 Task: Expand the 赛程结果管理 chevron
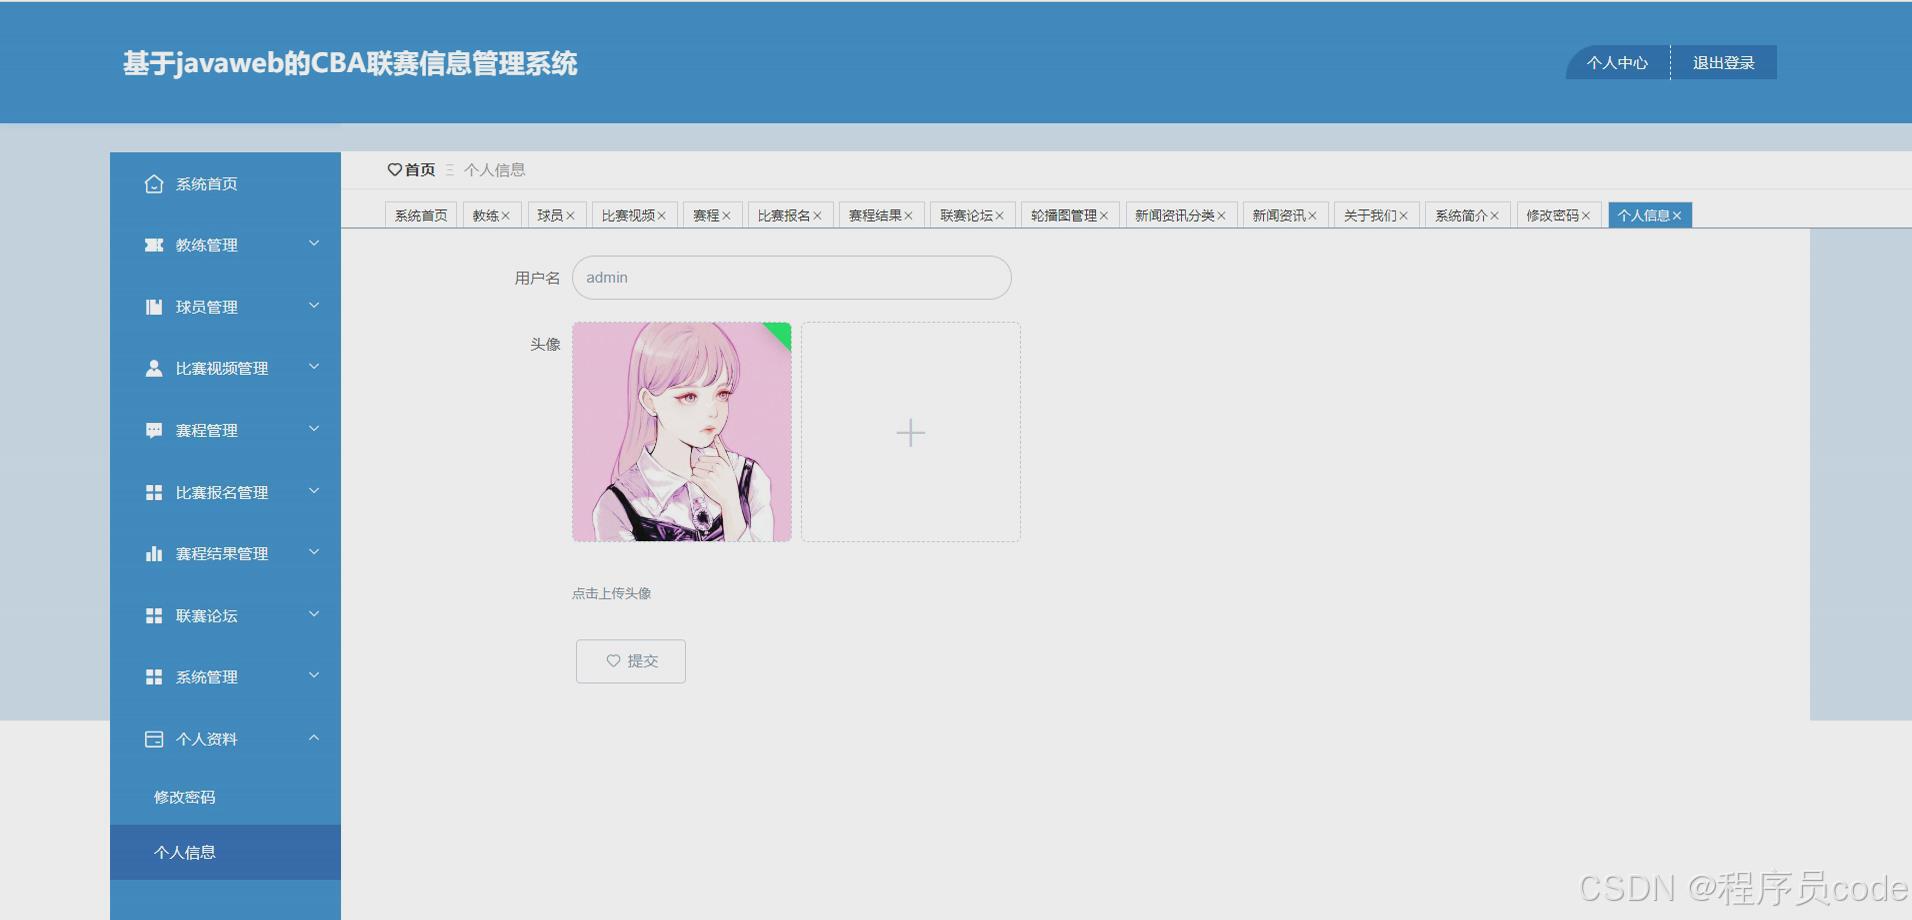pos(314,551)
